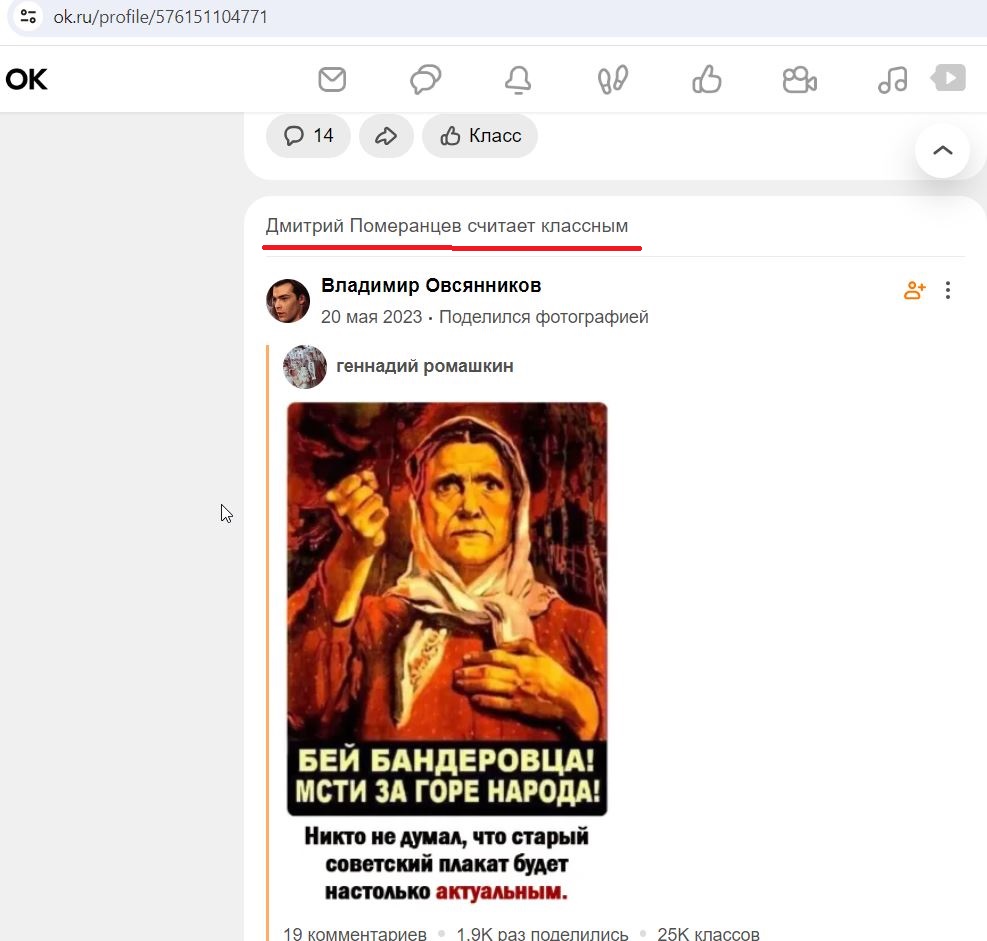Image resolution: width=987 pixels, height=941 pixels.
Task: Open the guests footprints icon
Action: 612,80
